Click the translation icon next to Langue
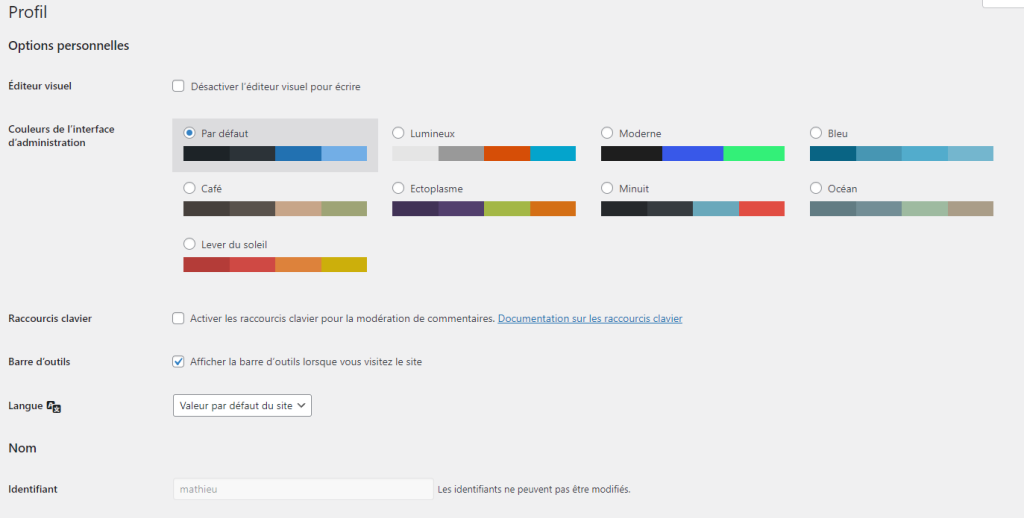Viewport: 1024px width, 518px height. click(54, 407)
